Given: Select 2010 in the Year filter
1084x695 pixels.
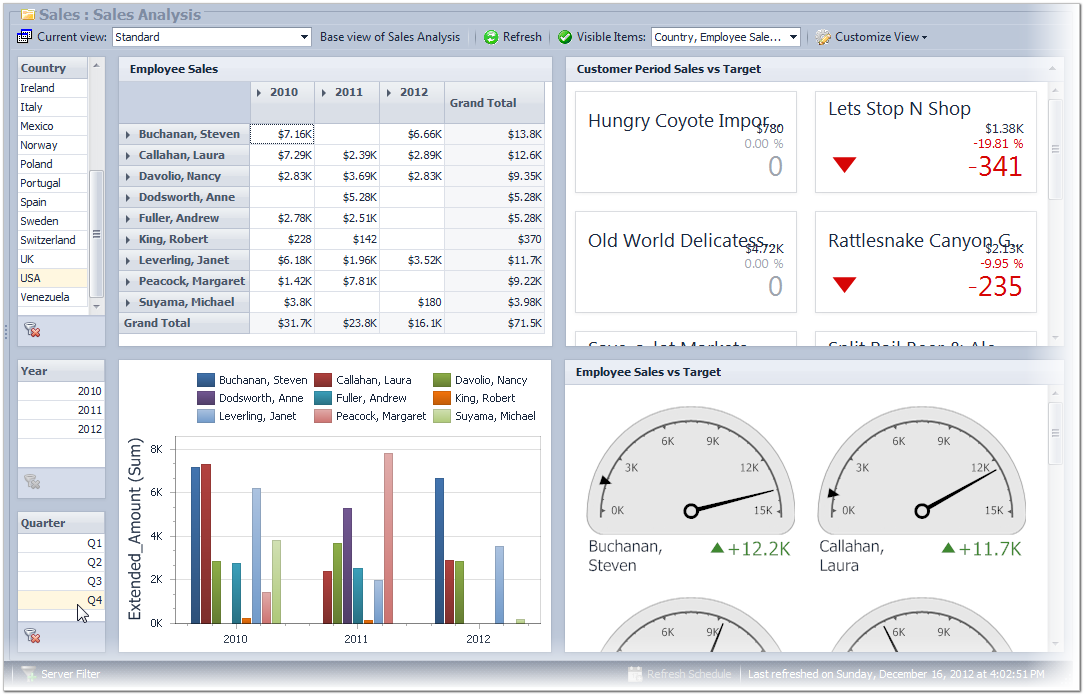Looking at the screenshot, I should 61,392.
